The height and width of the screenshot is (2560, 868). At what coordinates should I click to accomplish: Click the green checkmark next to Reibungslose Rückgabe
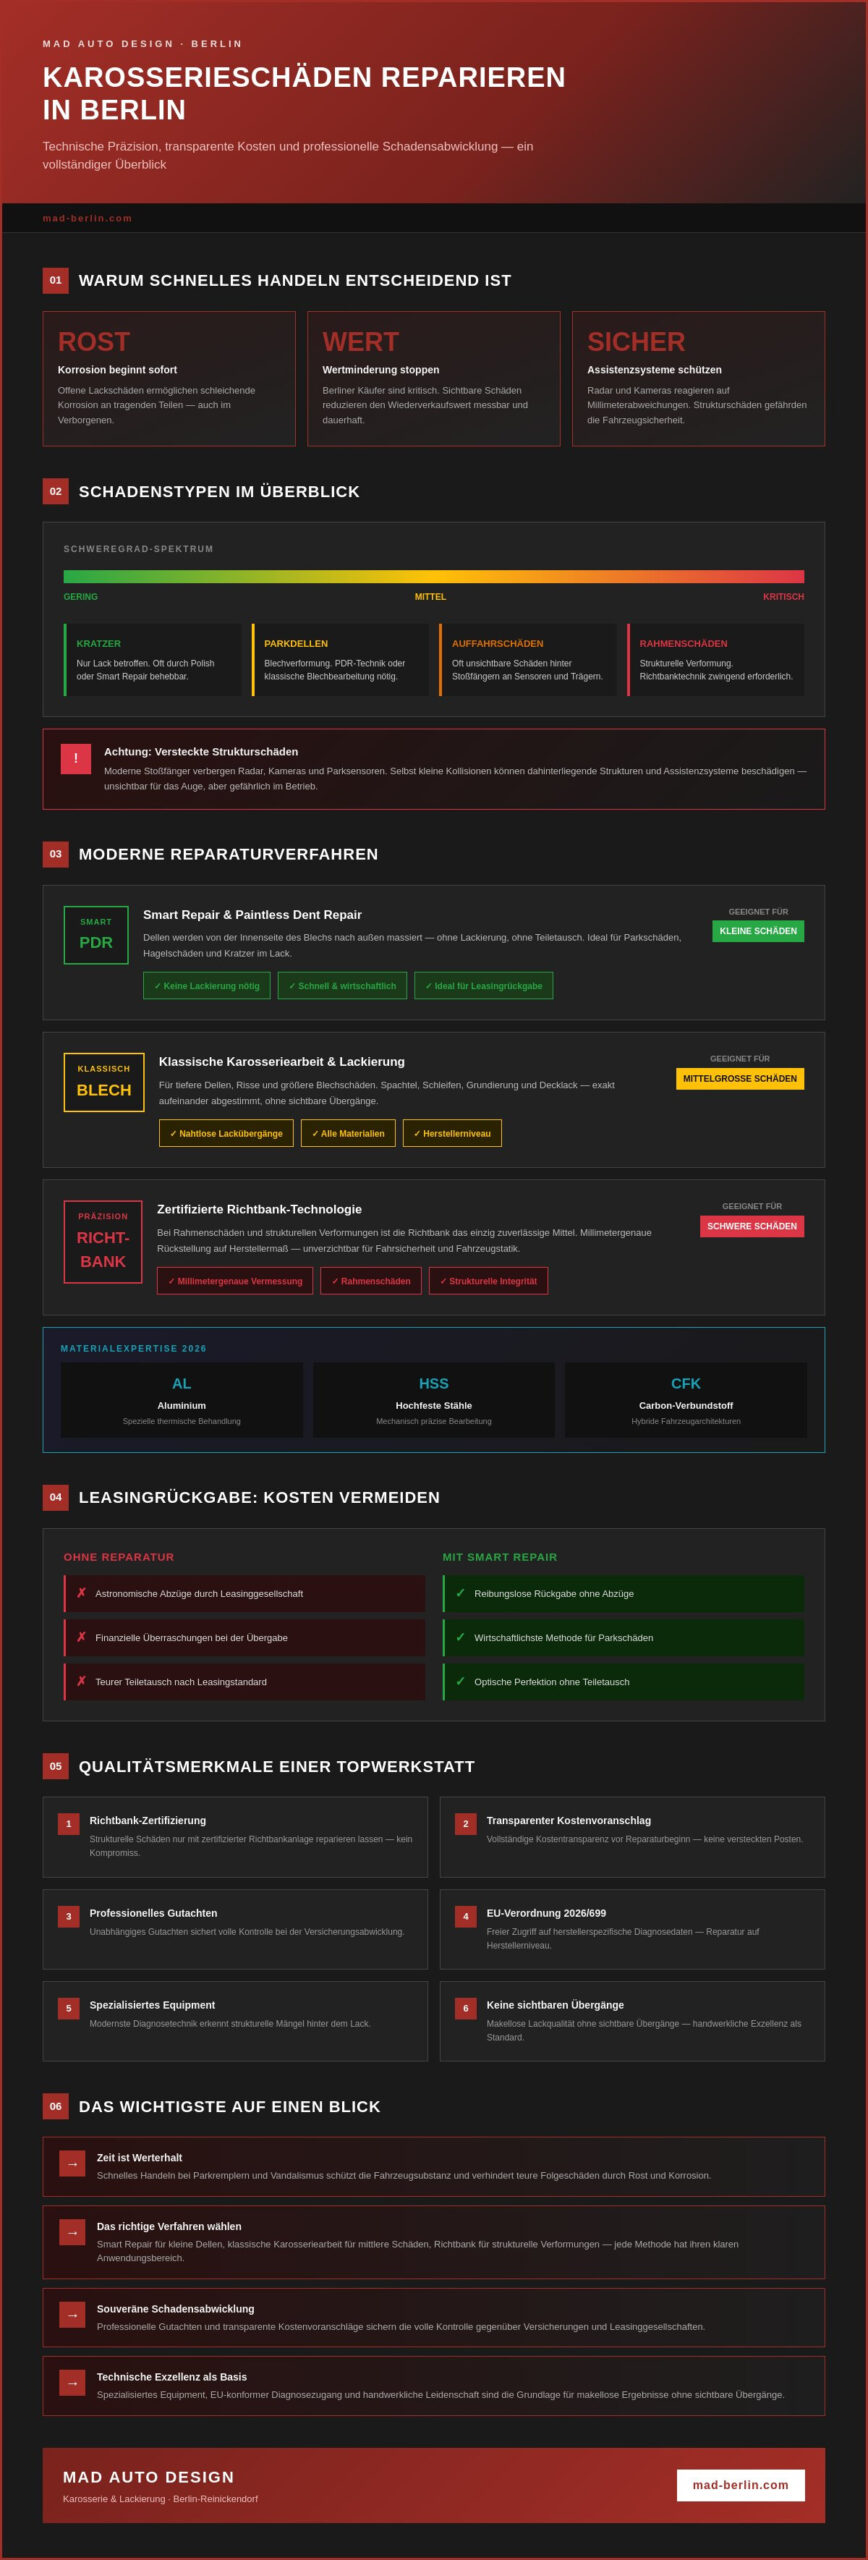coord(460,1593)
